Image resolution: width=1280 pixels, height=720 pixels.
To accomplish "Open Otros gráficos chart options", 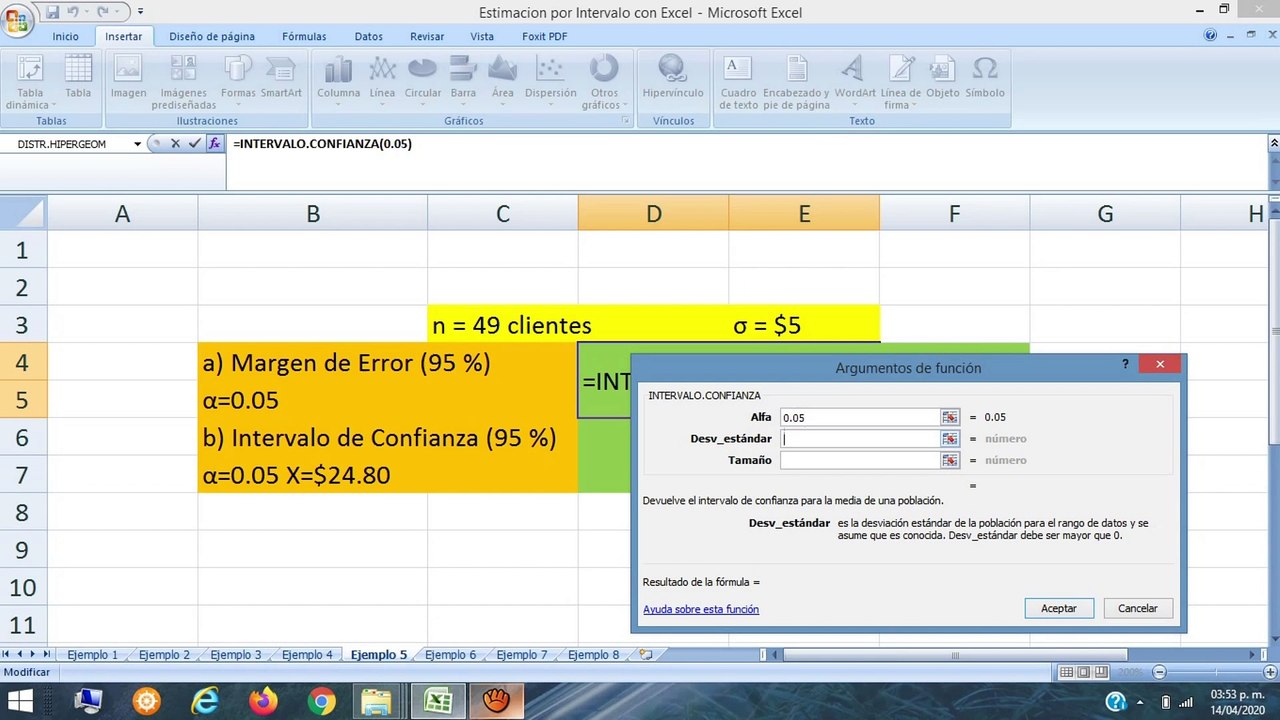I will [604, 82].
